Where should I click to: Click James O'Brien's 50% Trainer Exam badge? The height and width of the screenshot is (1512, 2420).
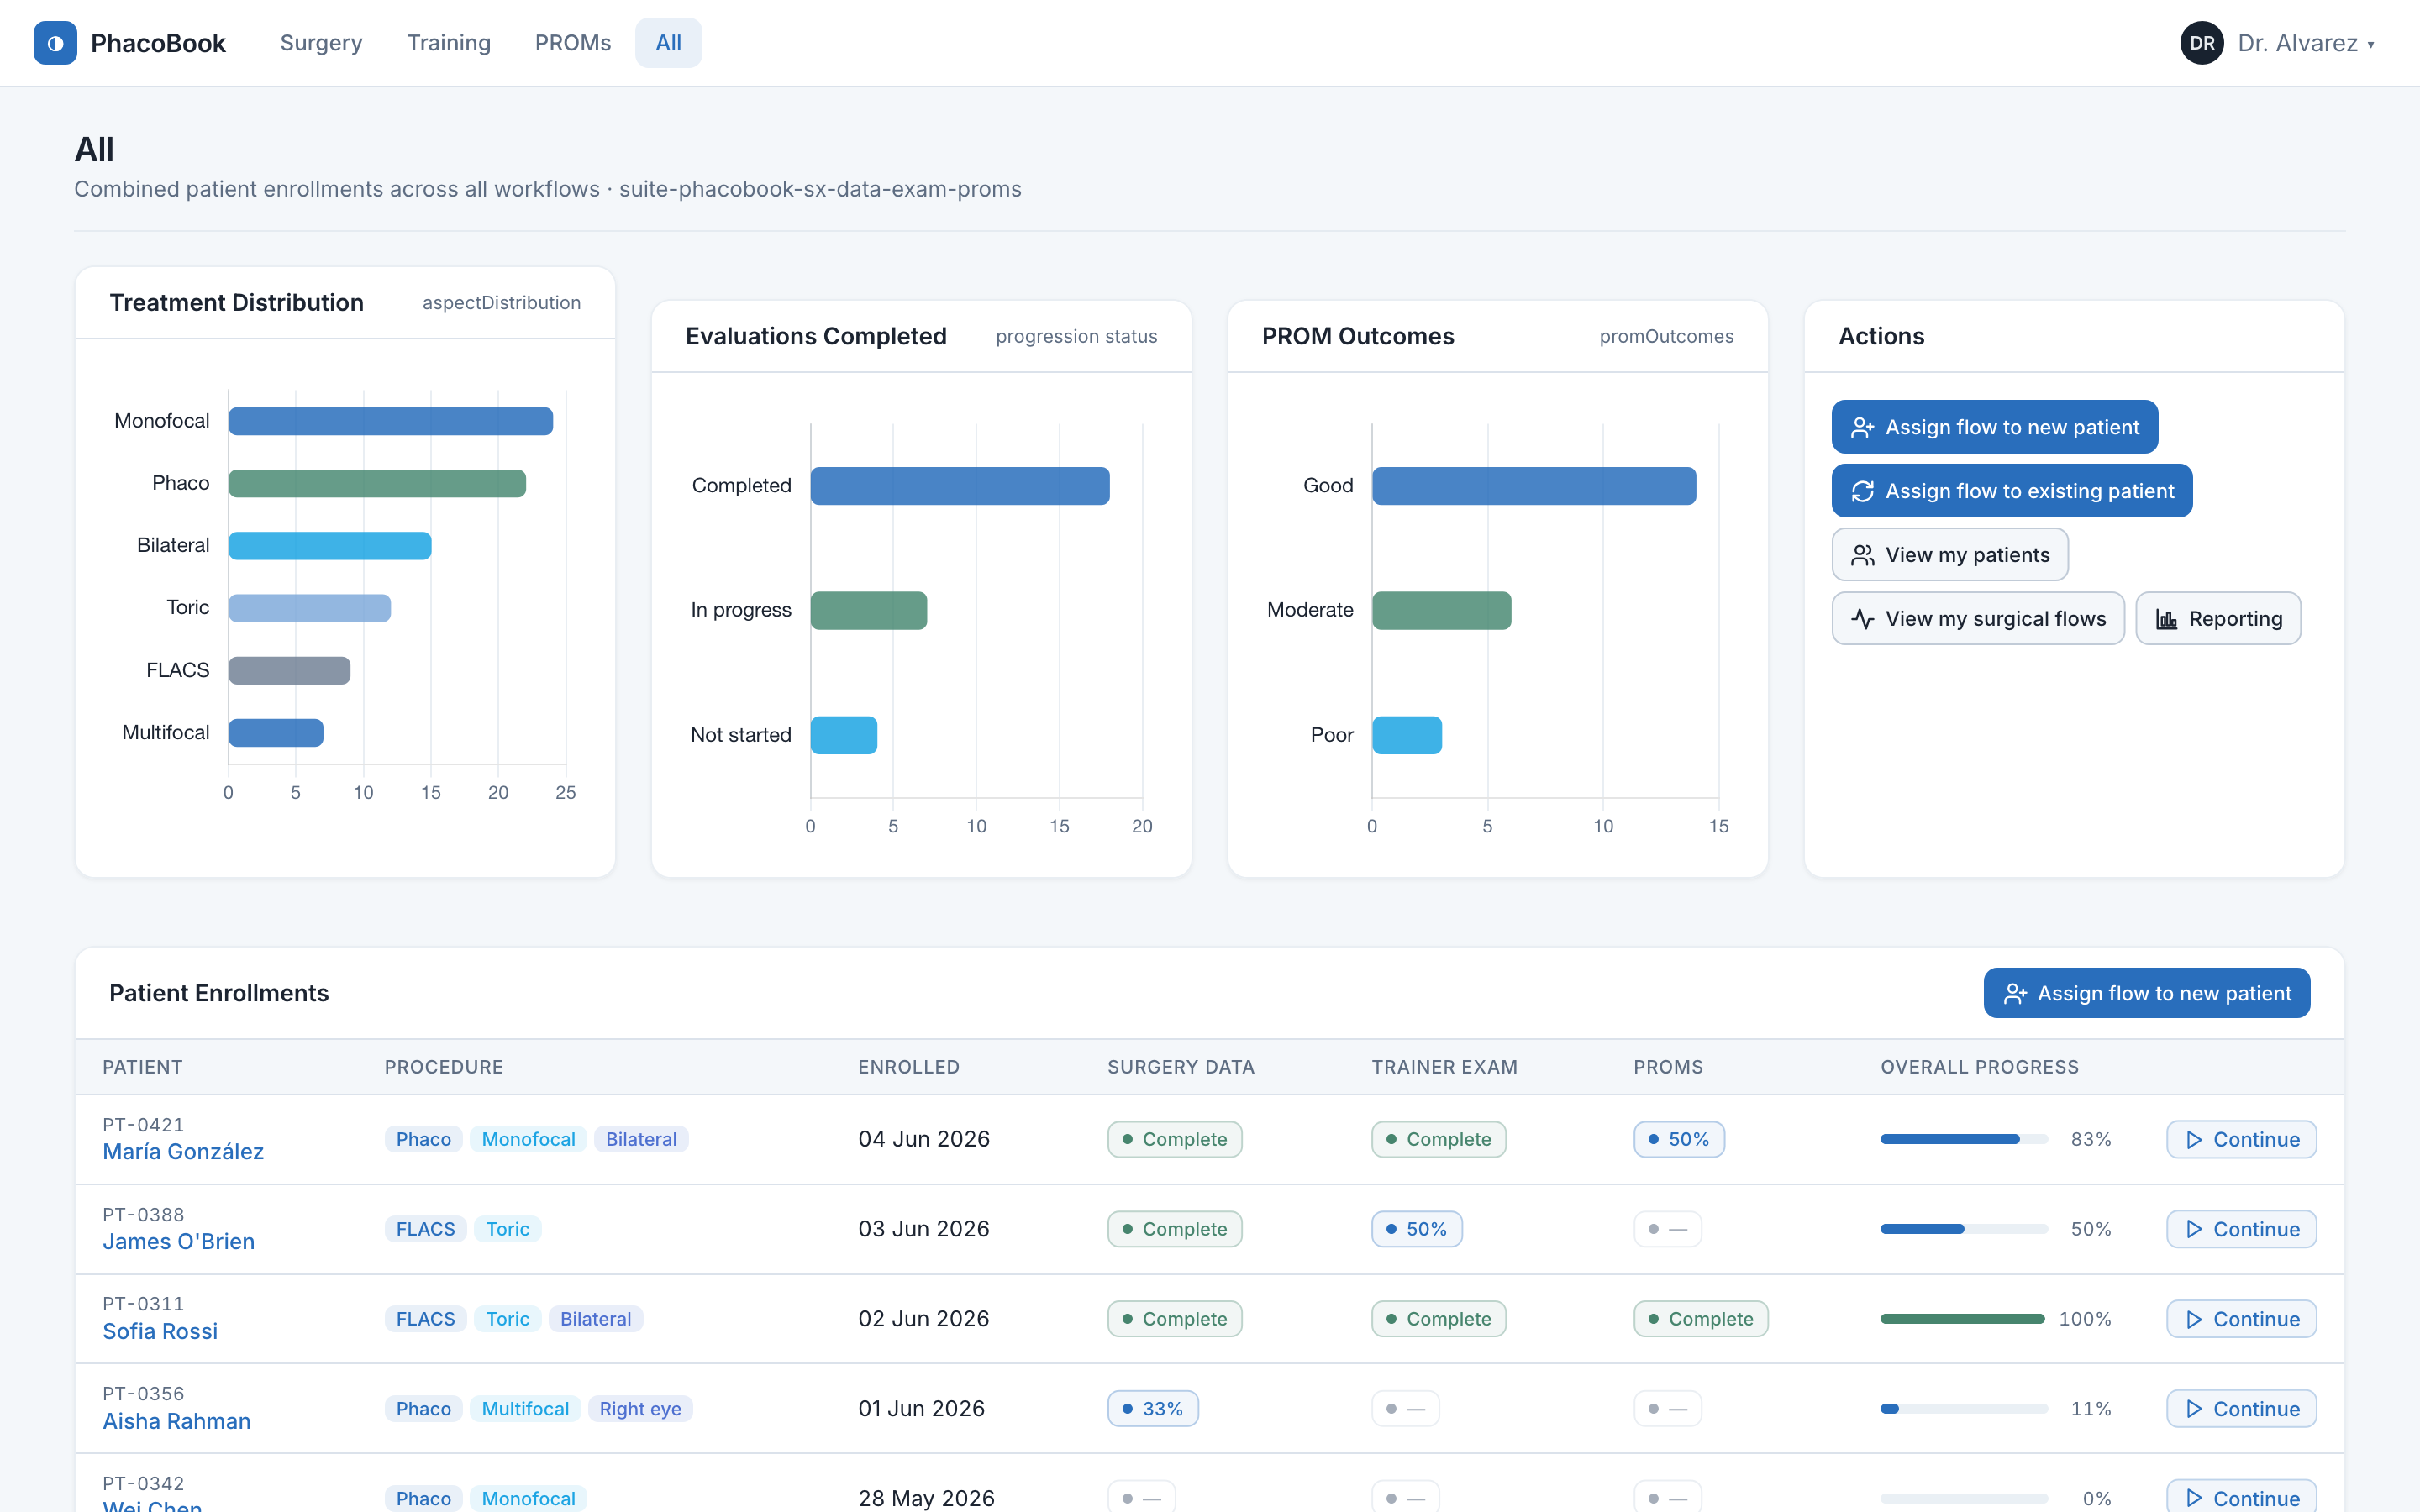(1417, 1229)
